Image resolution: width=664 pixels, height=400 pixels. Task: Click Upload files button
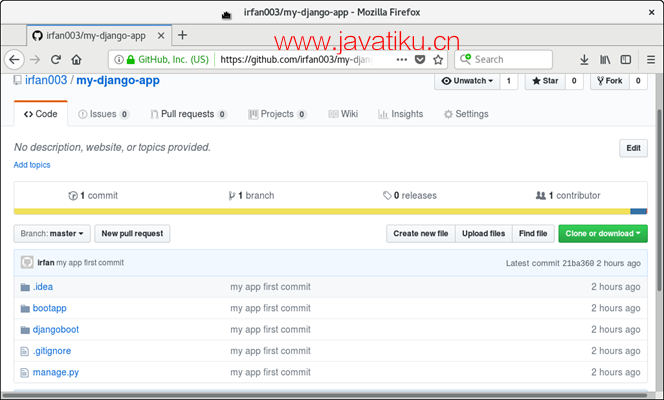click(484, 234)
